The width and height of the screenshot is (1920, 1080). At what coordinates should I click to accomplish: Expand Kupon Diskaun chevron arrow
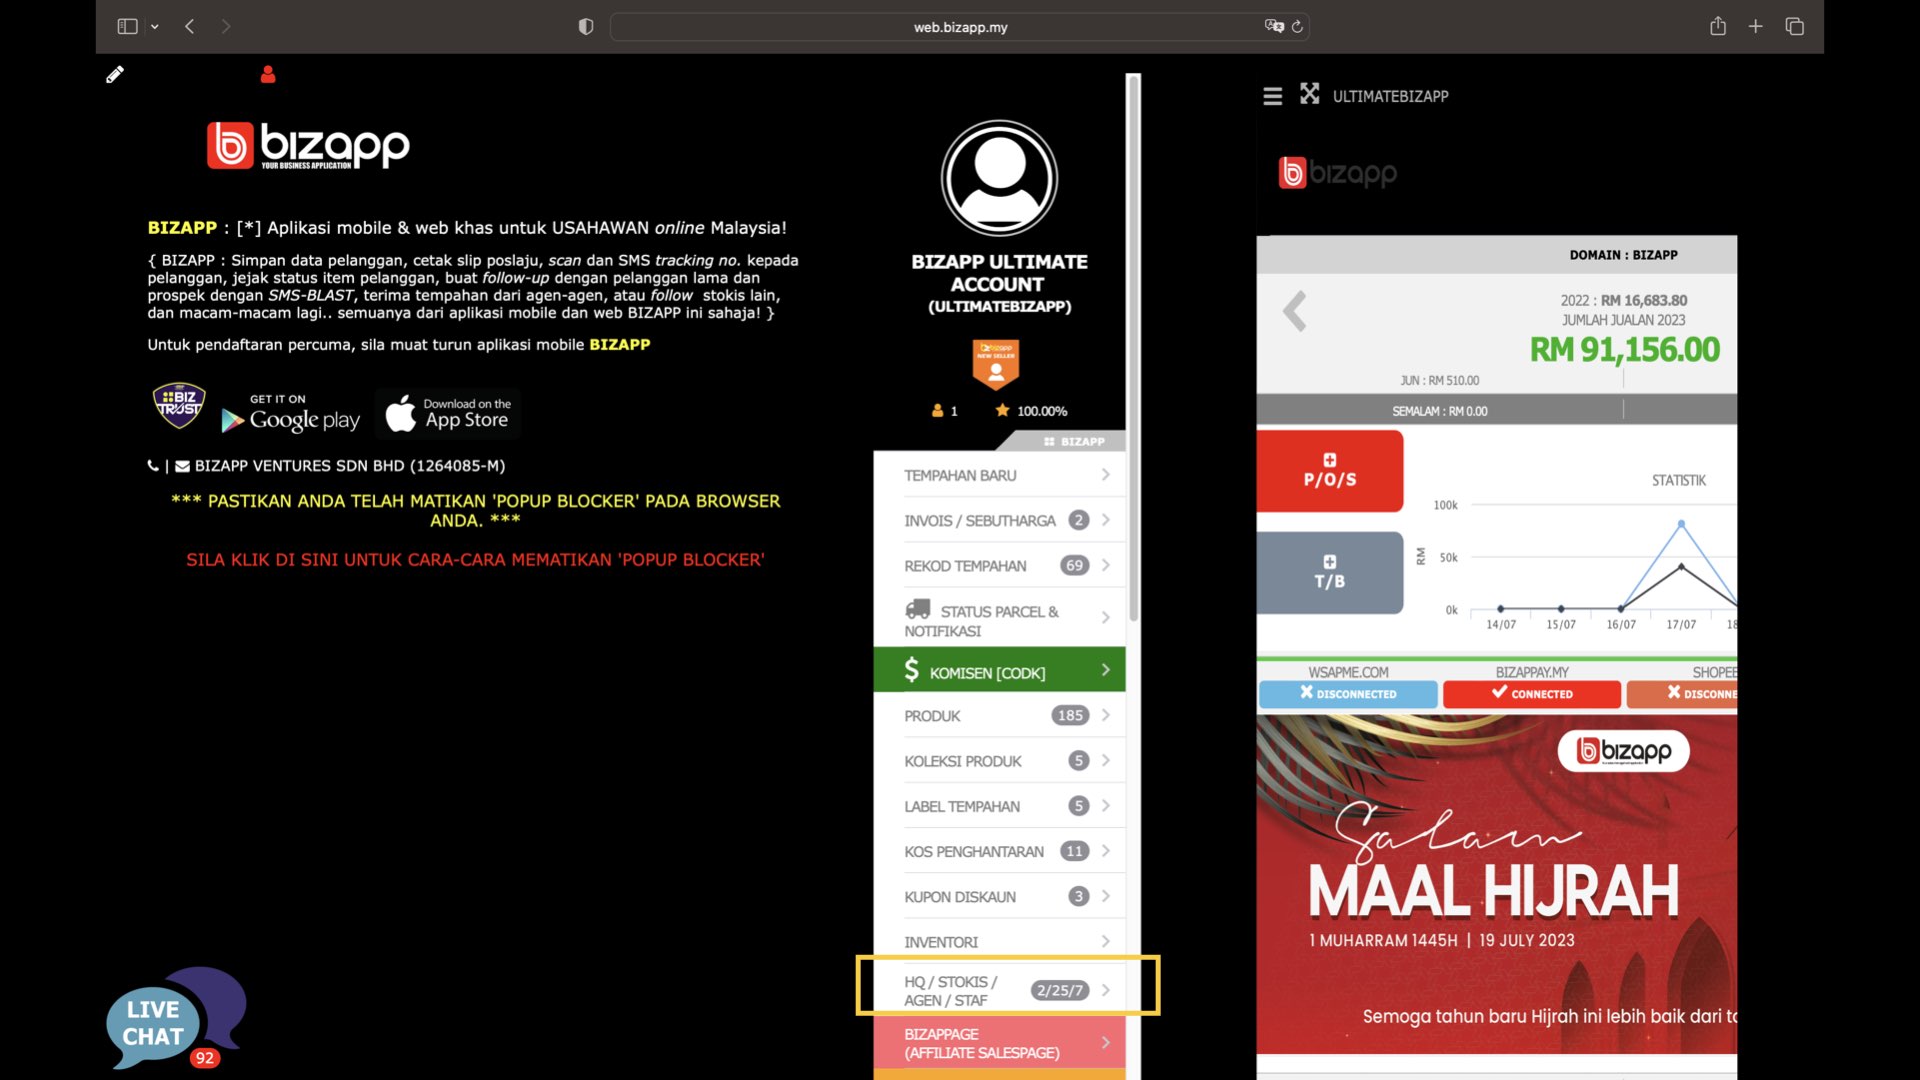pyautogui.click(x=1105, y=896)
